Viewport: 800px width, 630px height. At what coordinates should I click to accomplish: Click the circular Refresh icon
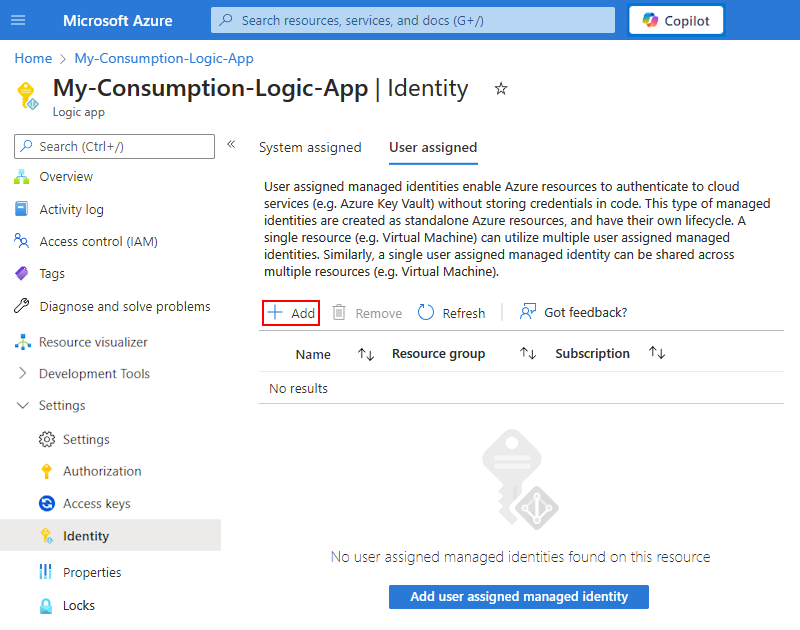point(426,312)
